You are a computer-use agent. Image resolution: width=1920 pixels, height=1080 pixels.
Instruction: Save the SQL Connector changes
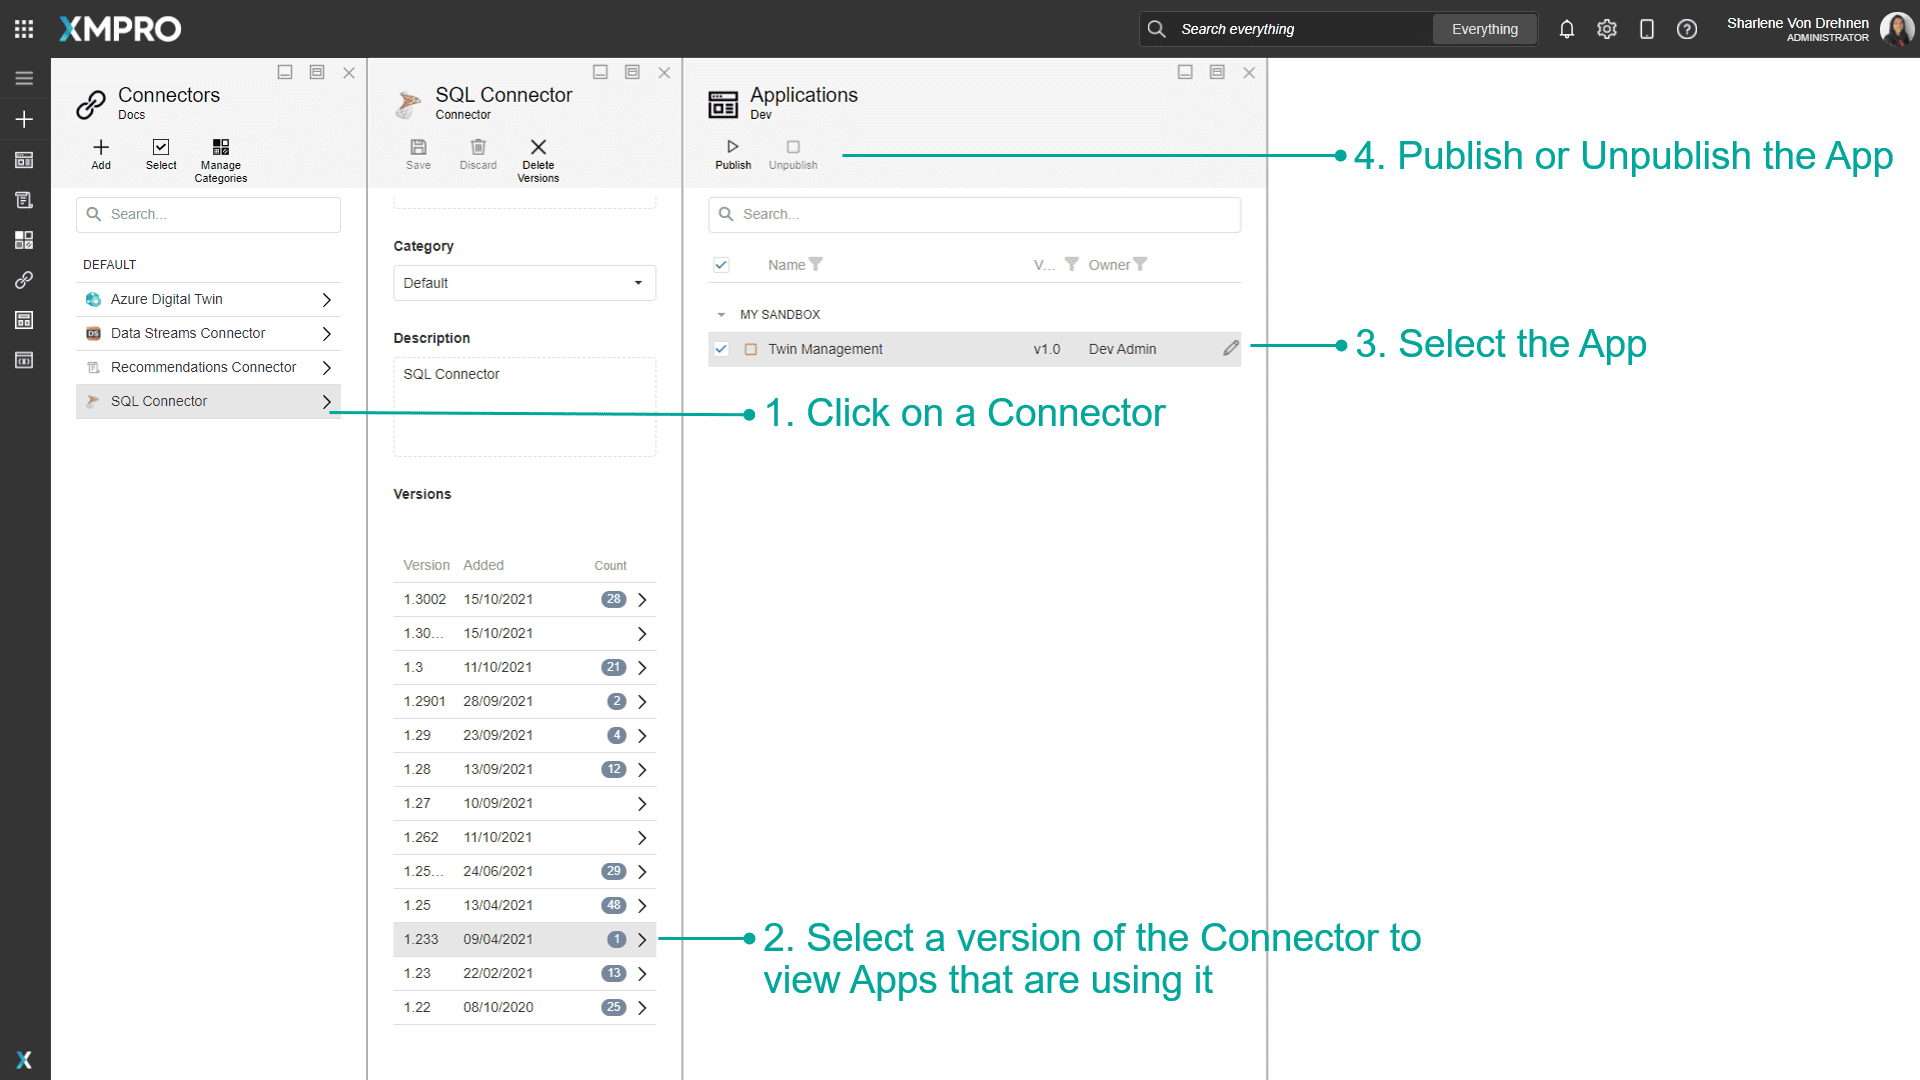[418, 155]
